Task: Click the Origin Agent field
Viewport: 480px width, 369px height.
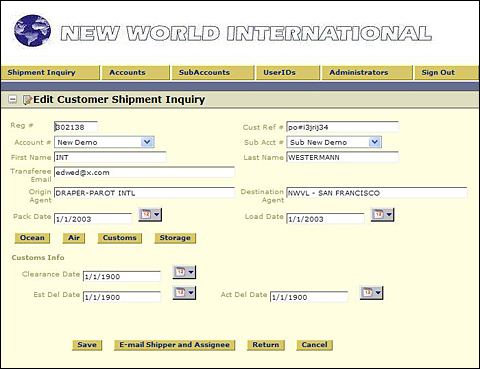Action: point(144,193)
